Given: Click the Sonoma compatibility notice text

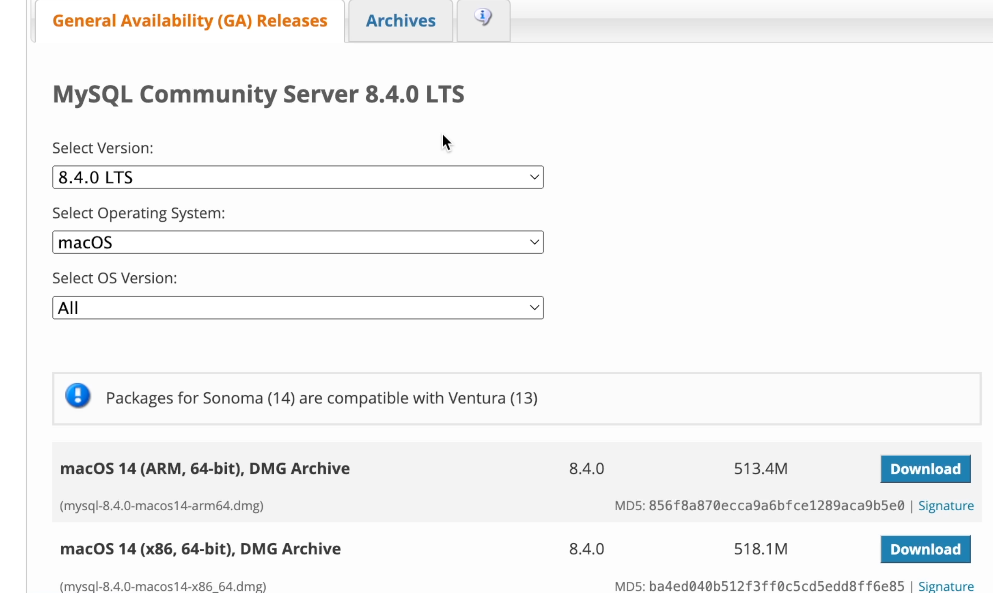Looking at the screenshot, I should click(x=322, y=398).
